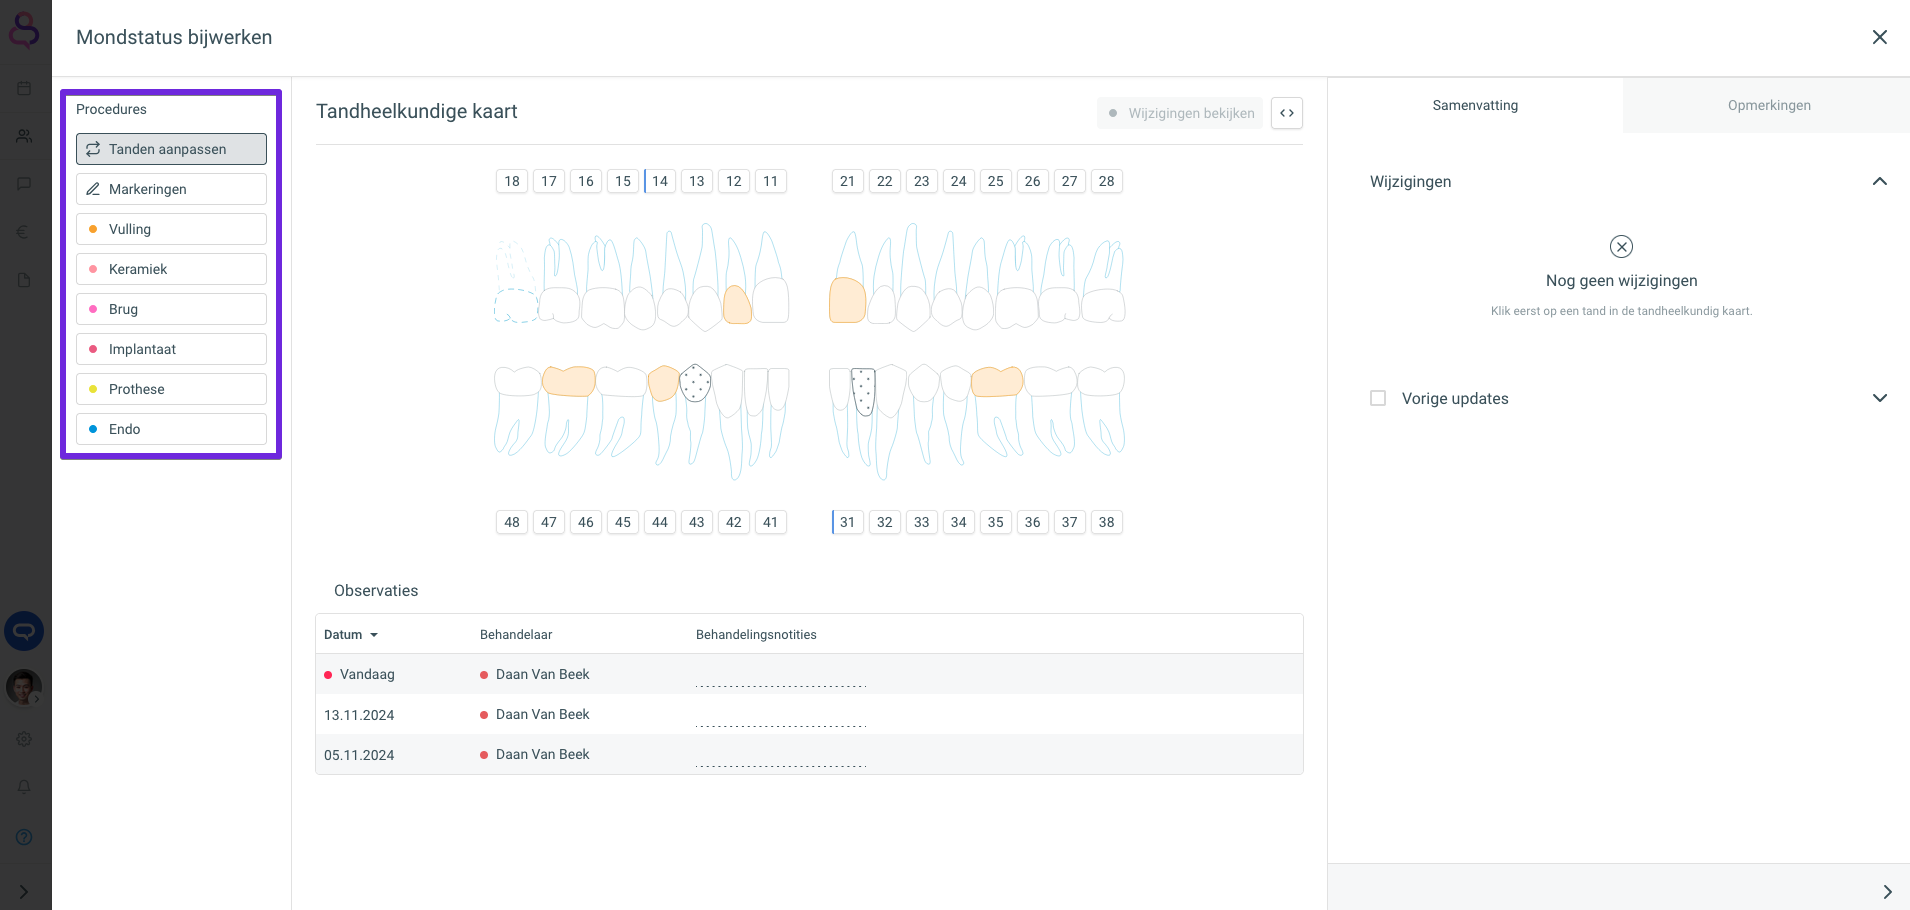This screenshot has height=910, width=1910.
Task: Click the Wijzigingen bekijken button
Action: tap(1180, 113)
